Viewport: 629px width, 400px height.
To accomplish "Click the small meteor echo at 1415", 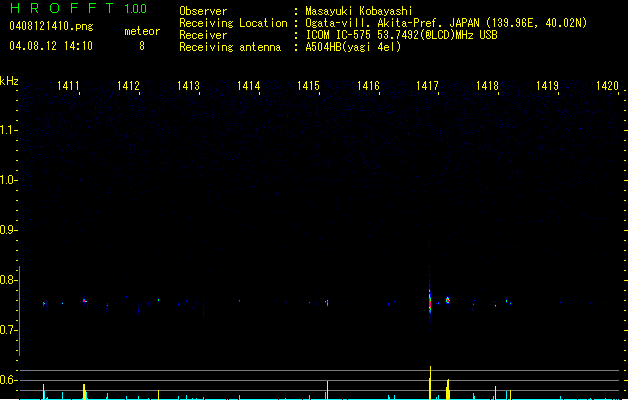I will [x=327, y=303].
